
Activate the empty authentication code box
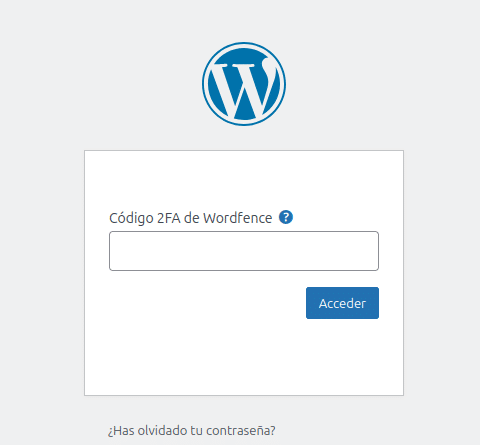click(x=244, y=251)
